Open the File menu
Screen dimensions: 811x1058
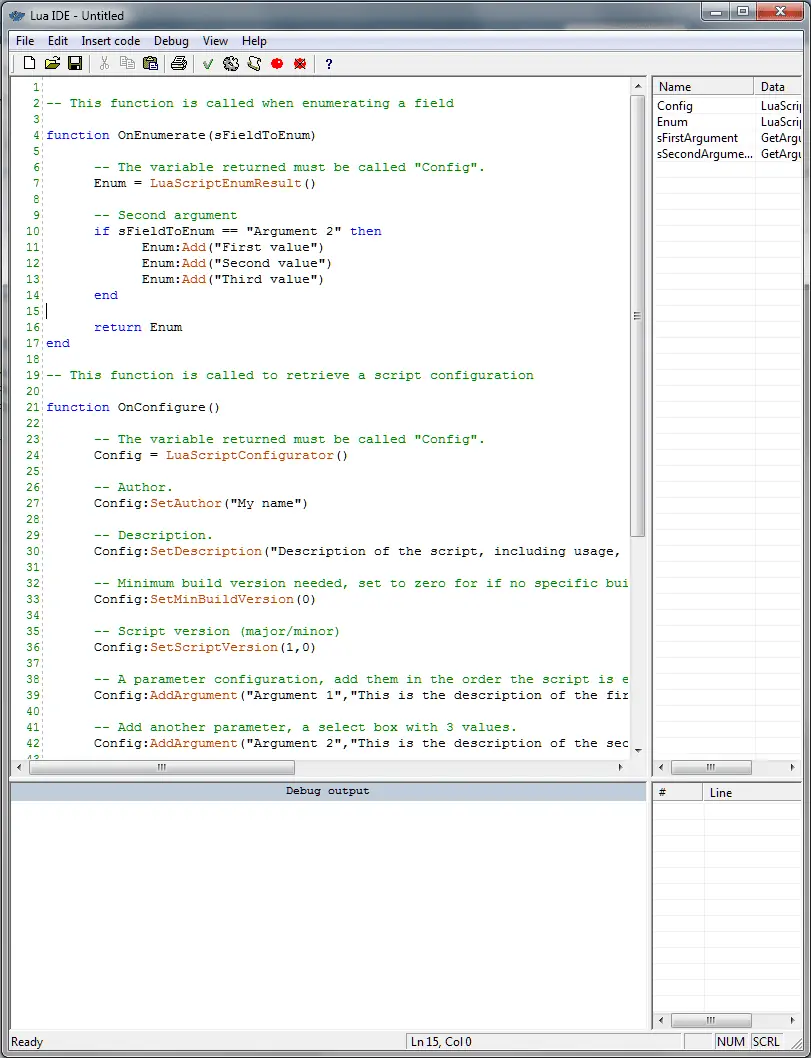pos(25,41)
